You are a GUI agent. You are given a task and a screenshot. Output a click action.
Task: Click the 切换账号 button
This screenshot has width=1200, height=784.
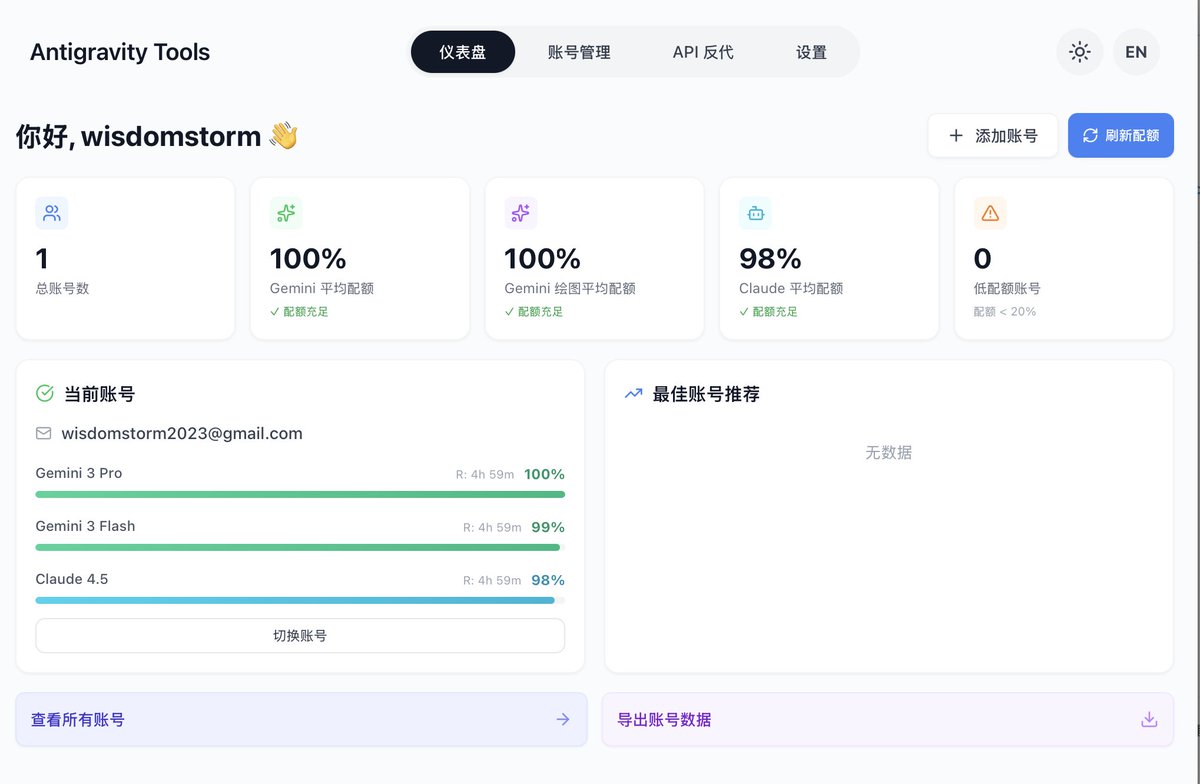[300, 635]
